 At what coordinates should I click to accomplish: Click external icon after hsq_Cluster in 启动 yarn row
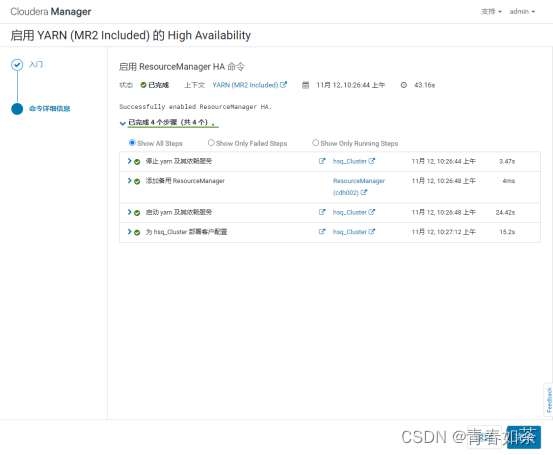(x=372, y=212)
